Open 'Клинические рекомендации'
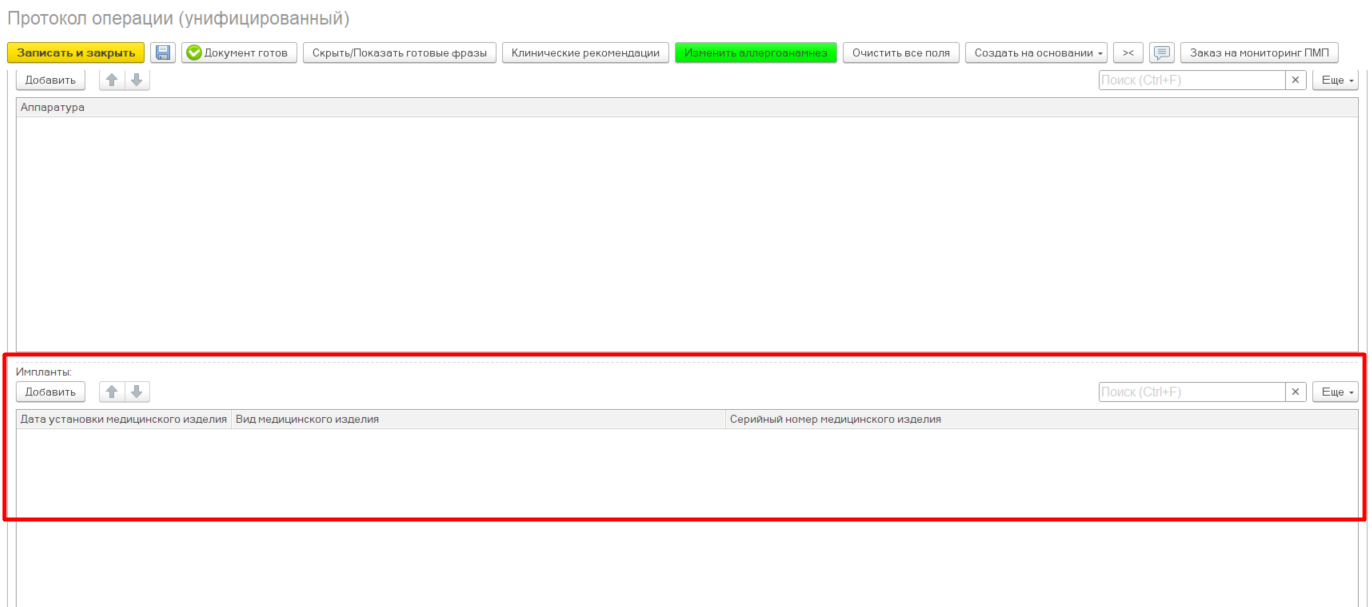 coord(585,53)
